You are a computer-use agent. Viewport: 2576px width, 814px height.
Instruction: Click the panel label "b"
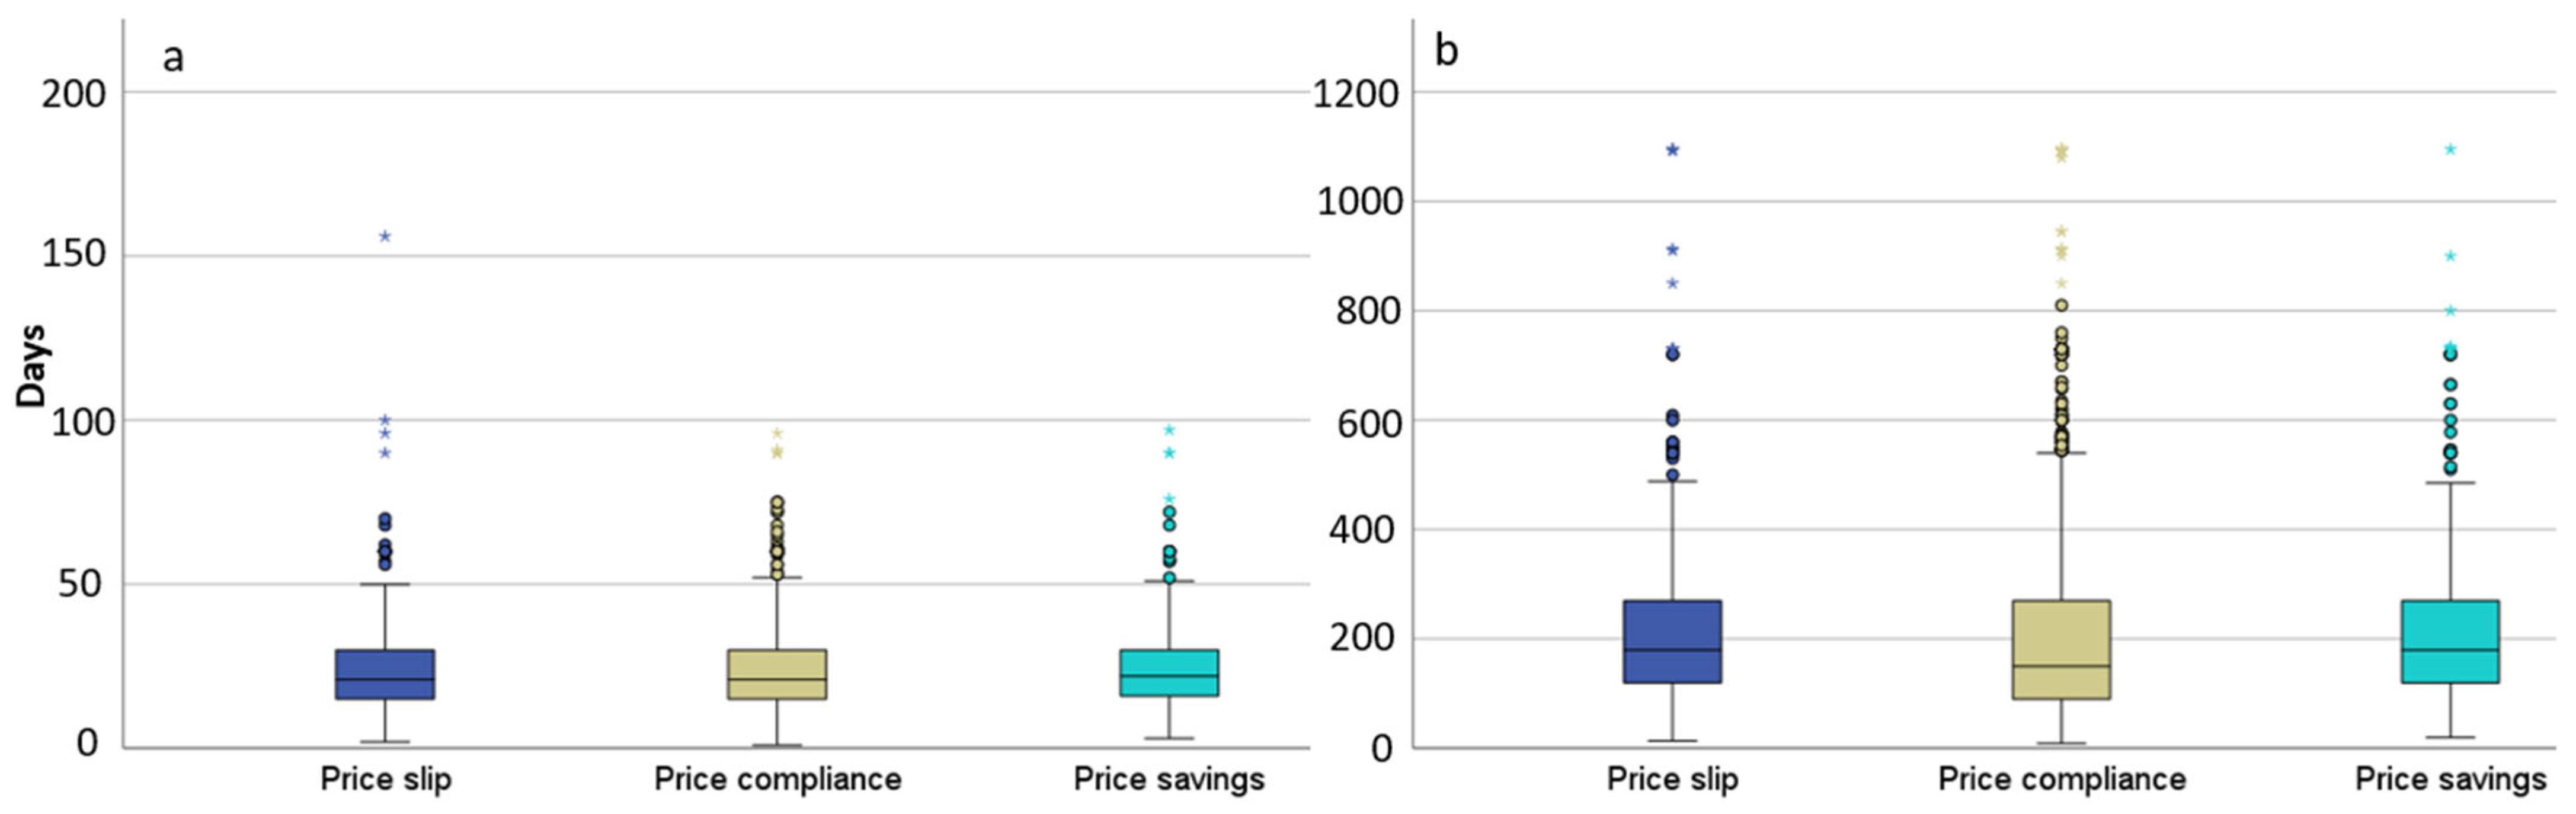[x=1446, y=50]
